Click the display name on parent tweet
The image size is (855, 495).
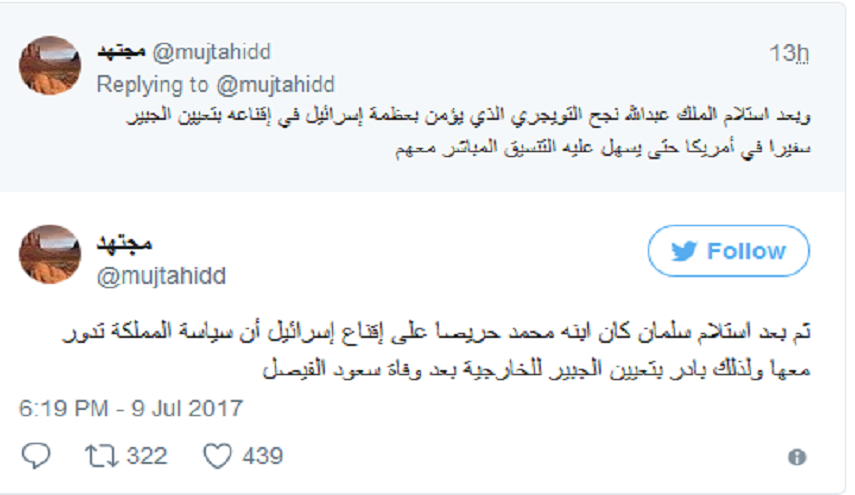(x=120, y=51)
